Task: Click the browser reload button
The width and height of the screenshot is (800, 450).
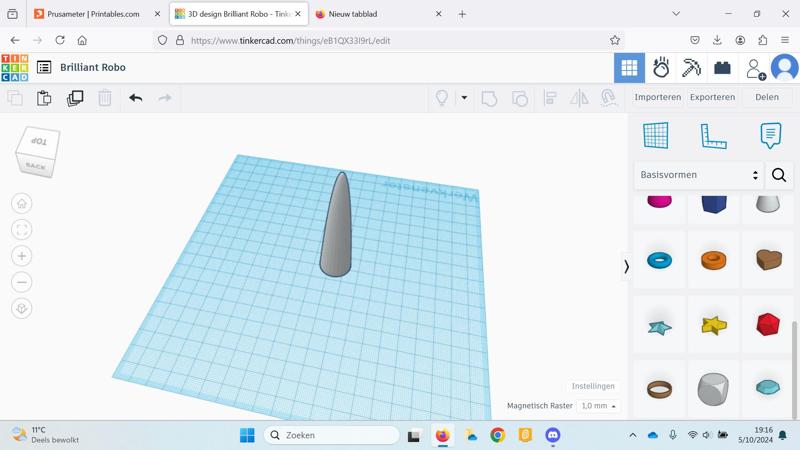Action: pyautogui.click(x=60, y=40)
